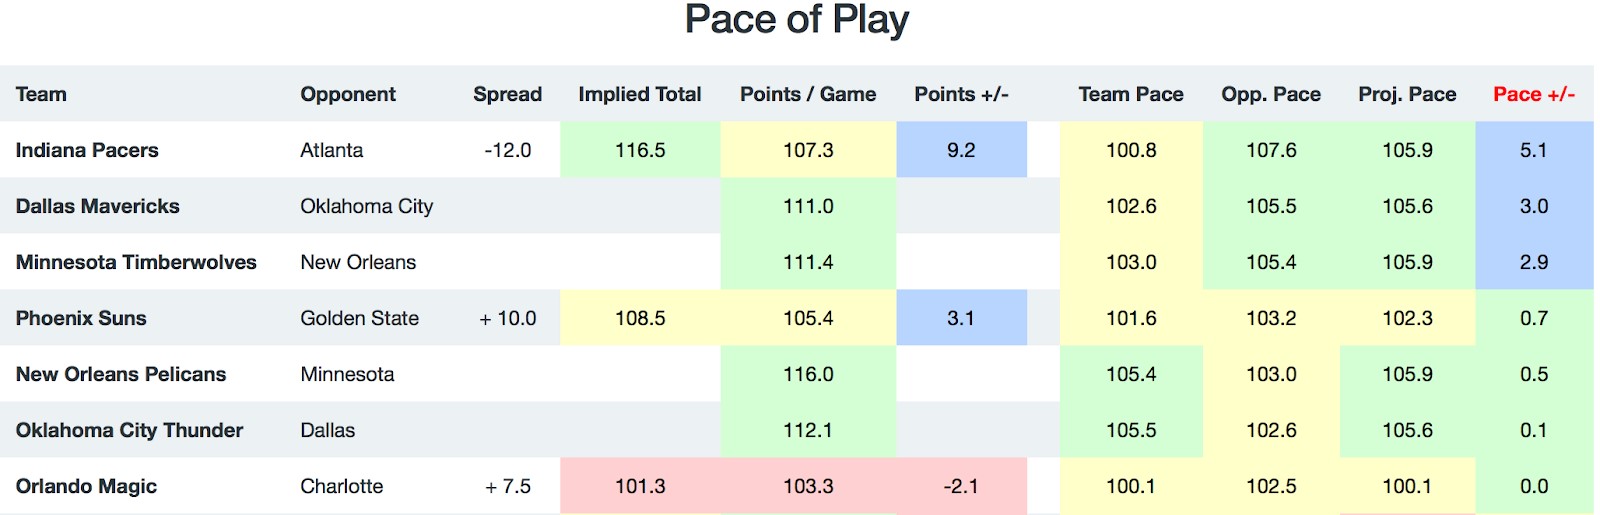This screenshot has width=1600, height=515.
Task: Select the Indiana Pacers team name
Action: click(x=87, y=150)
